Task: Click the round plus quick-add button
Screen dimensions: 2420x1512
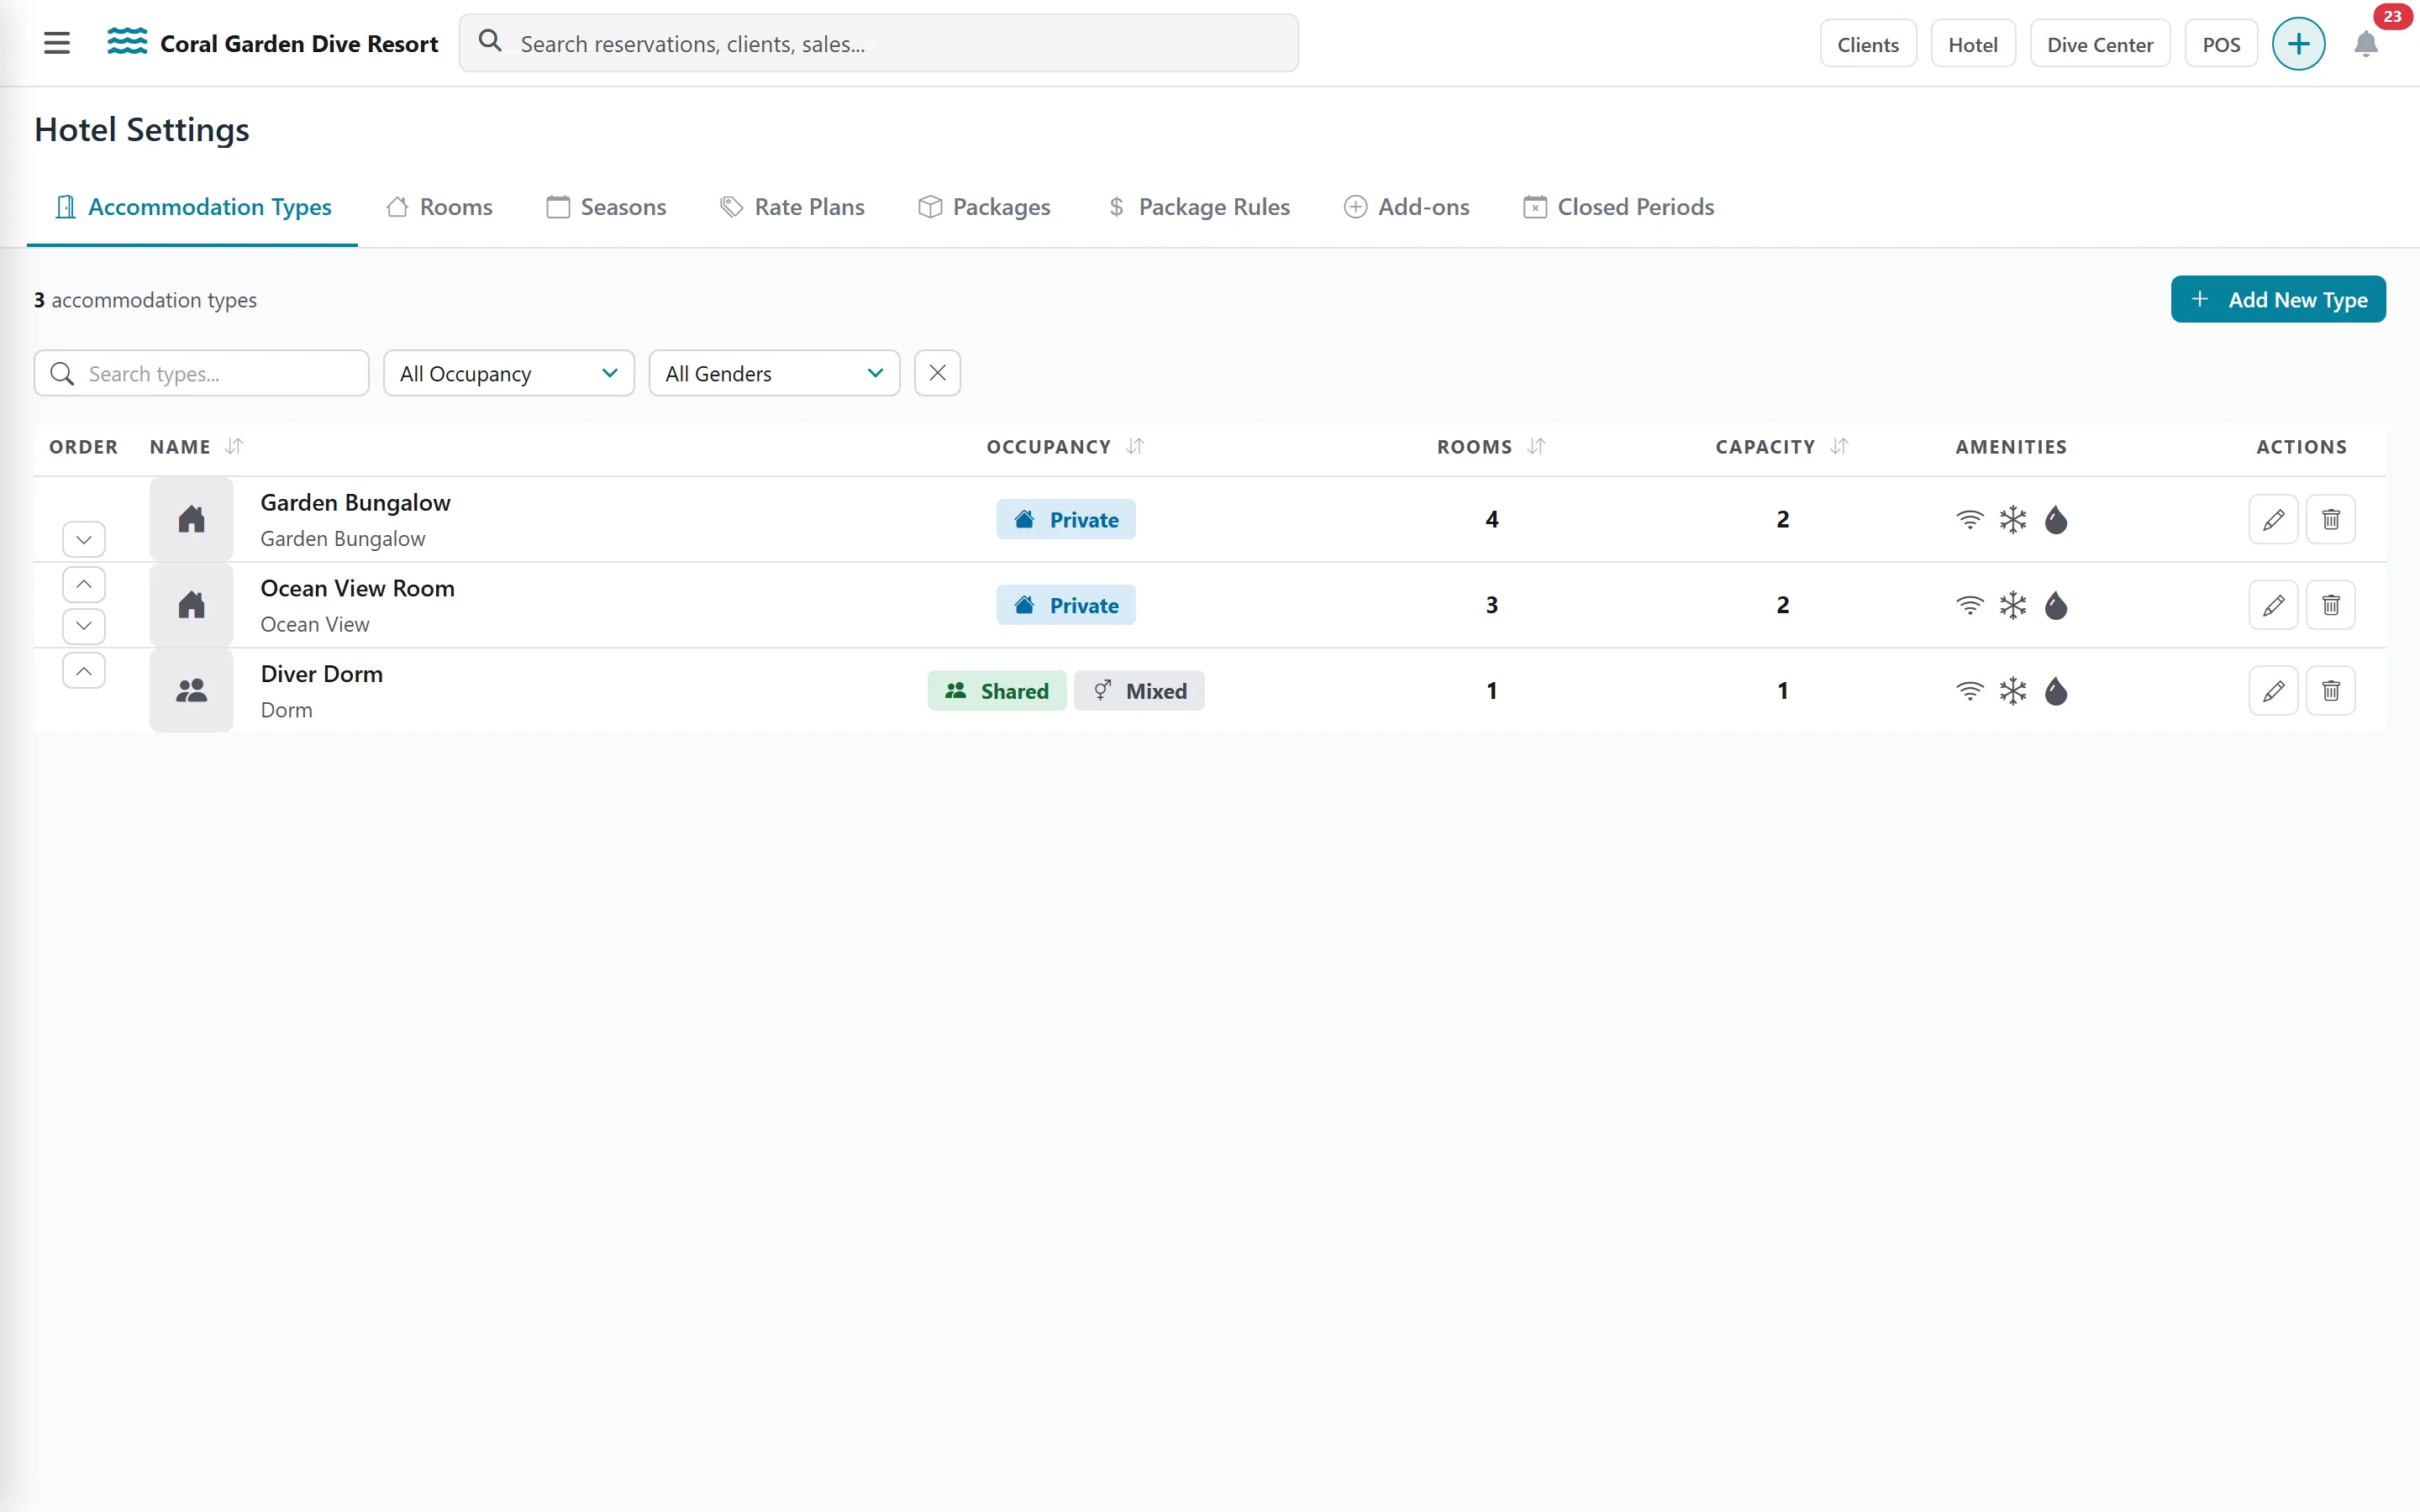Action: click(2298, 44)
